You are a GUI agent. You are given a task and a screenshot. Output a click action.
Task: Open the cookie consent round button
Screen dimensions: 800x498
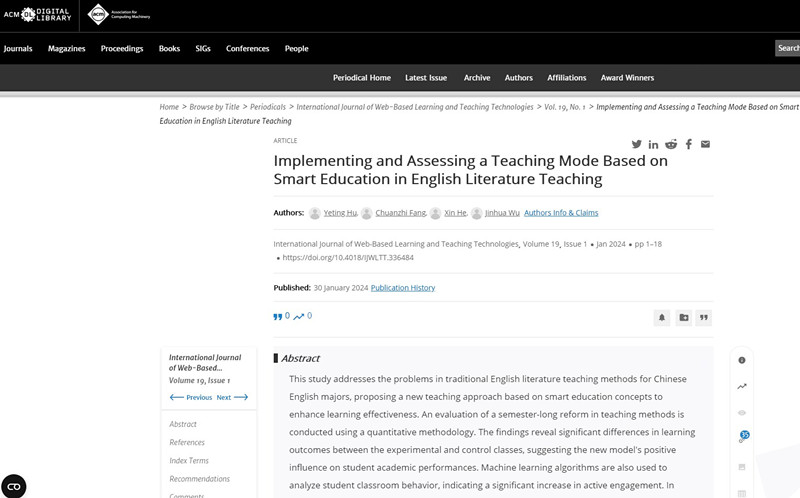(14, 486)
